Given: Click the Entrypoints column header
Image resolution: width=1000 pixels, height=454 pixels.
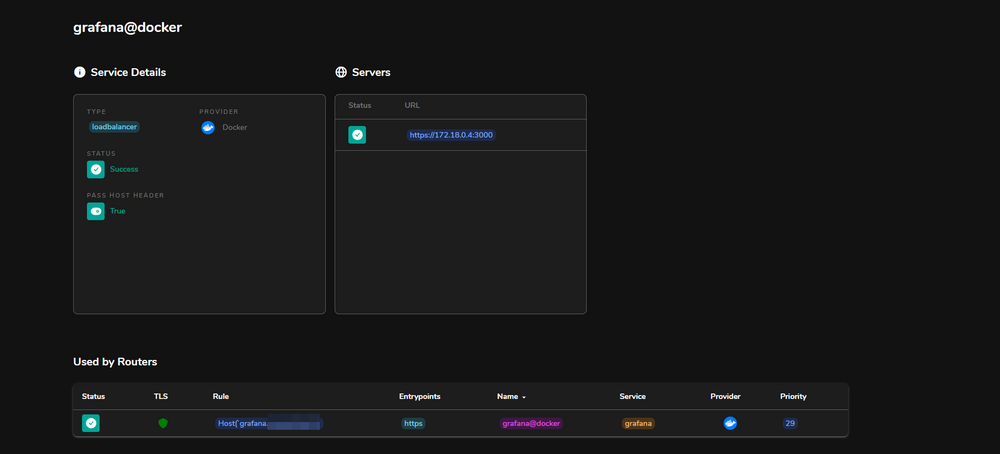Looking at the screenshot, I should [420, 397].
